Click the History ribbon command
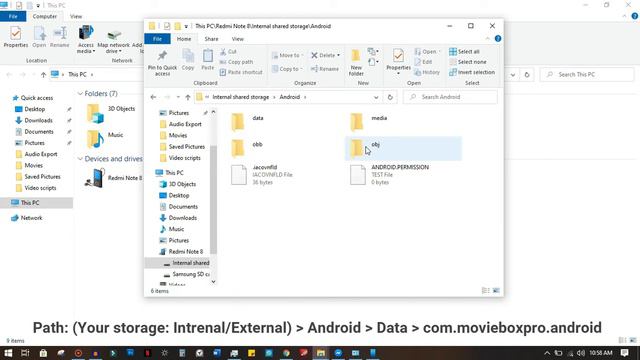The width and height of the screenshot is (640, 360). click(427, 72)
